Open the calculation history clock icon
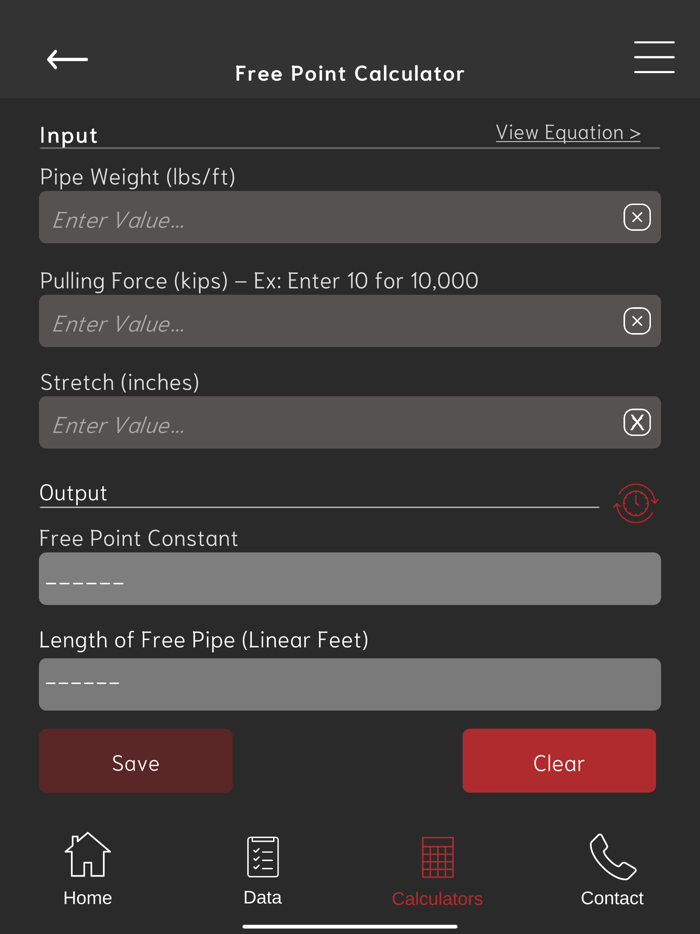This screenshot has width=700, height=934. pos(636,504)
